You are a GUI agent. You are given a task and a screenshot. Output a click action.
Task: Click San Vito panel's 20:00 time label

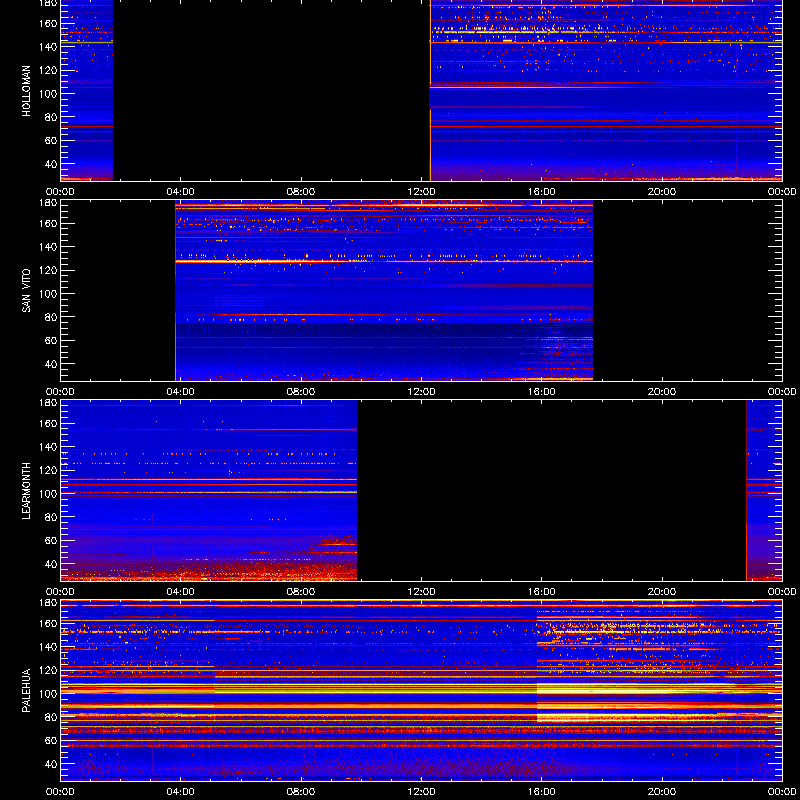pos(662,392)
